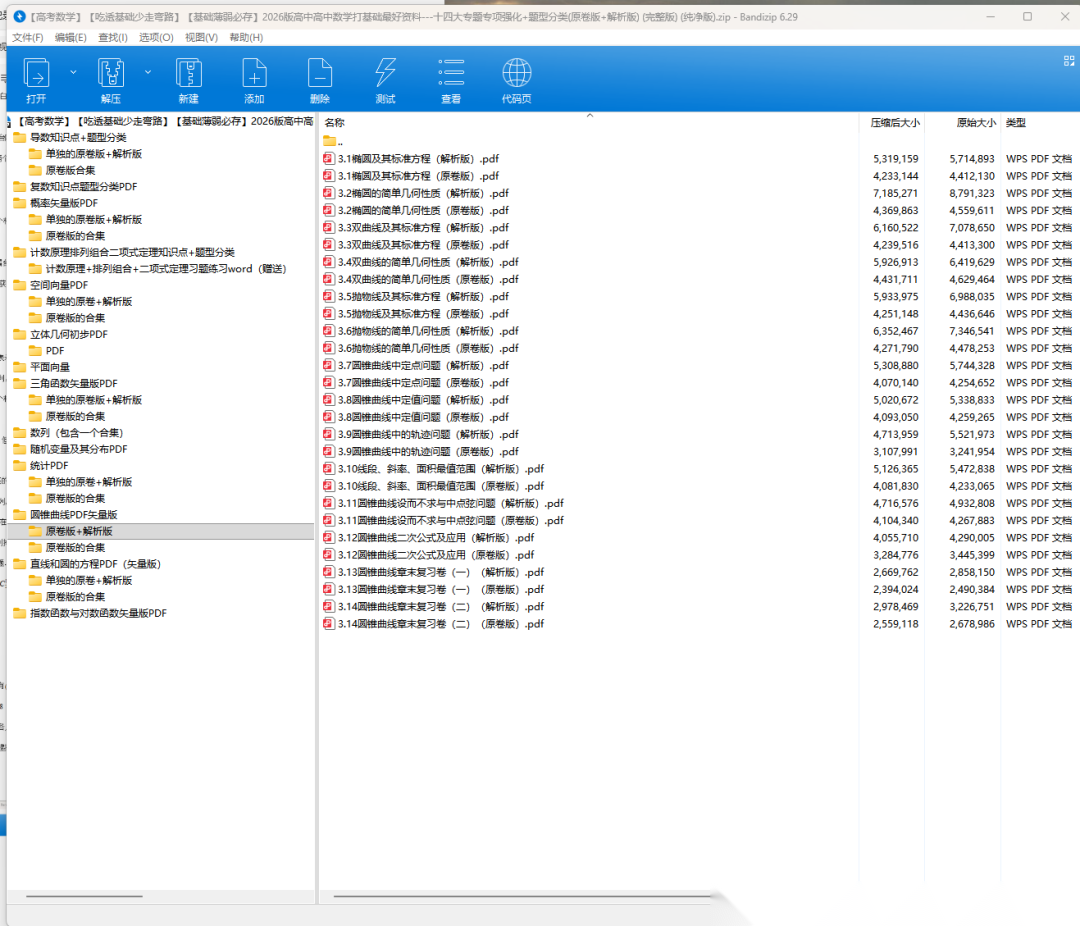This screenshot has height=926, width=1080.
Task: Open the dropdown arrow next to 打开
Action: (x=73, y=72)
